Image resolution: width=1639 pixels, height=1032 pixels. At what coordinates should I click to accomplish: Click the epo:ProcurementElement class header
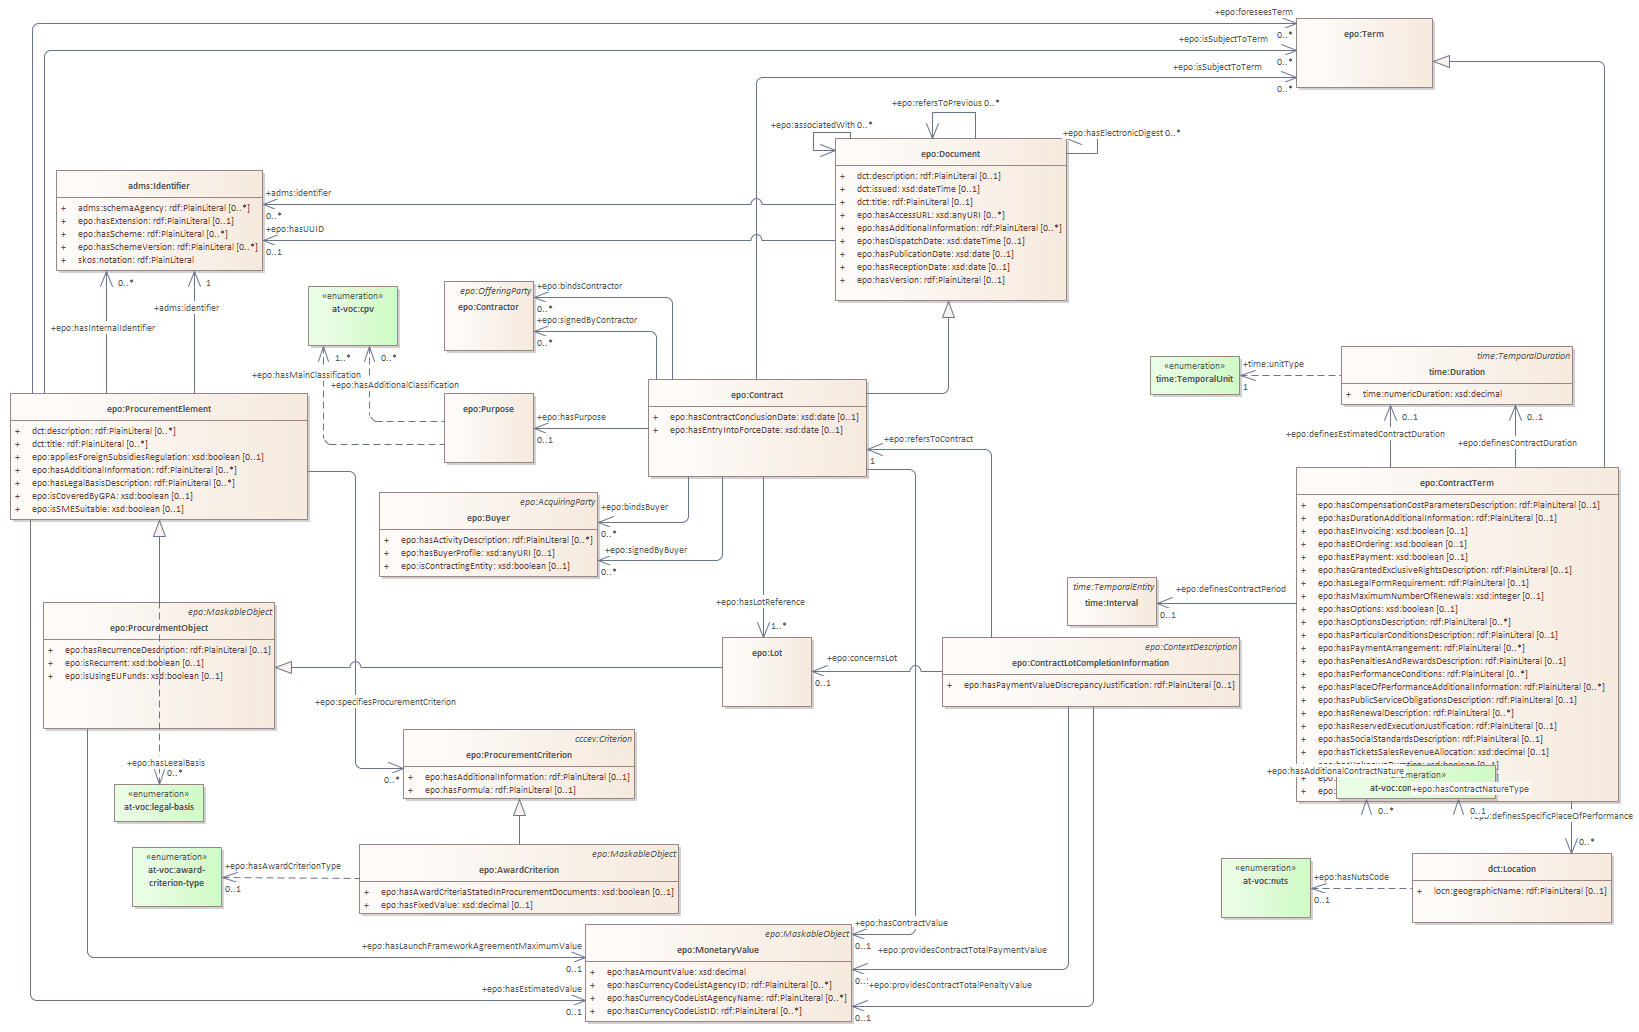[x=159, y=409]
